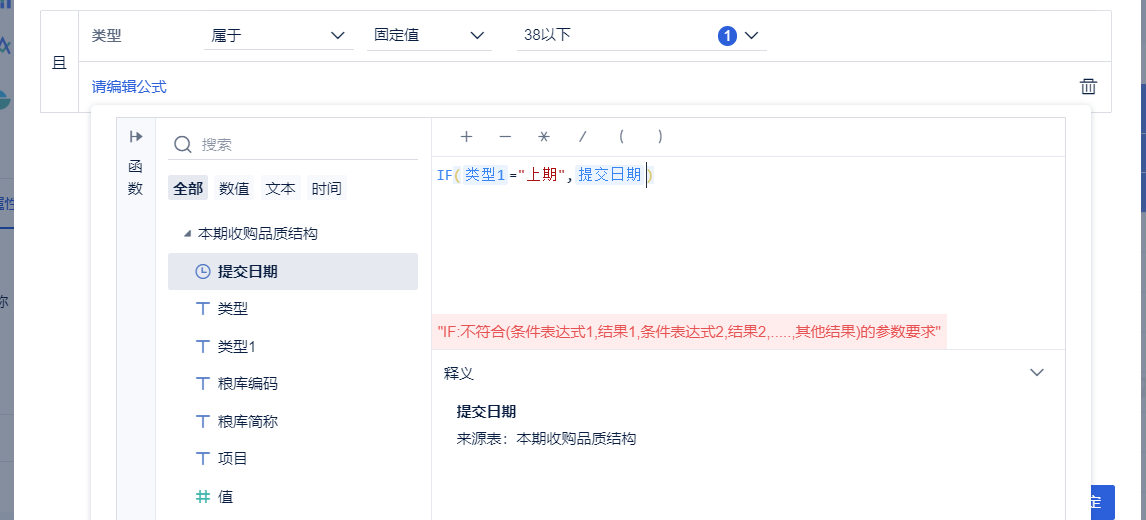Select the 值 numeric field
The width and height of the screenshot is (1146, 520).
point(293,497)
